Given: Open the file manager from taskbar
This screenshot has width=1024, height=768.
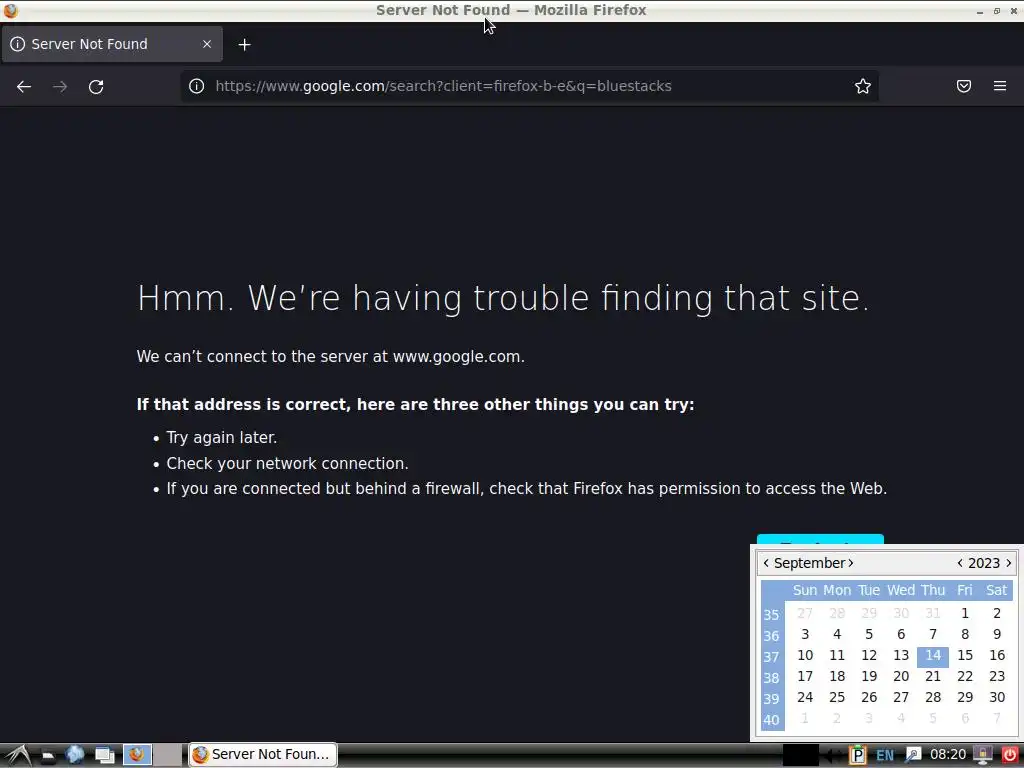Looking at the screenshot, I should click(x=48, y=756).
